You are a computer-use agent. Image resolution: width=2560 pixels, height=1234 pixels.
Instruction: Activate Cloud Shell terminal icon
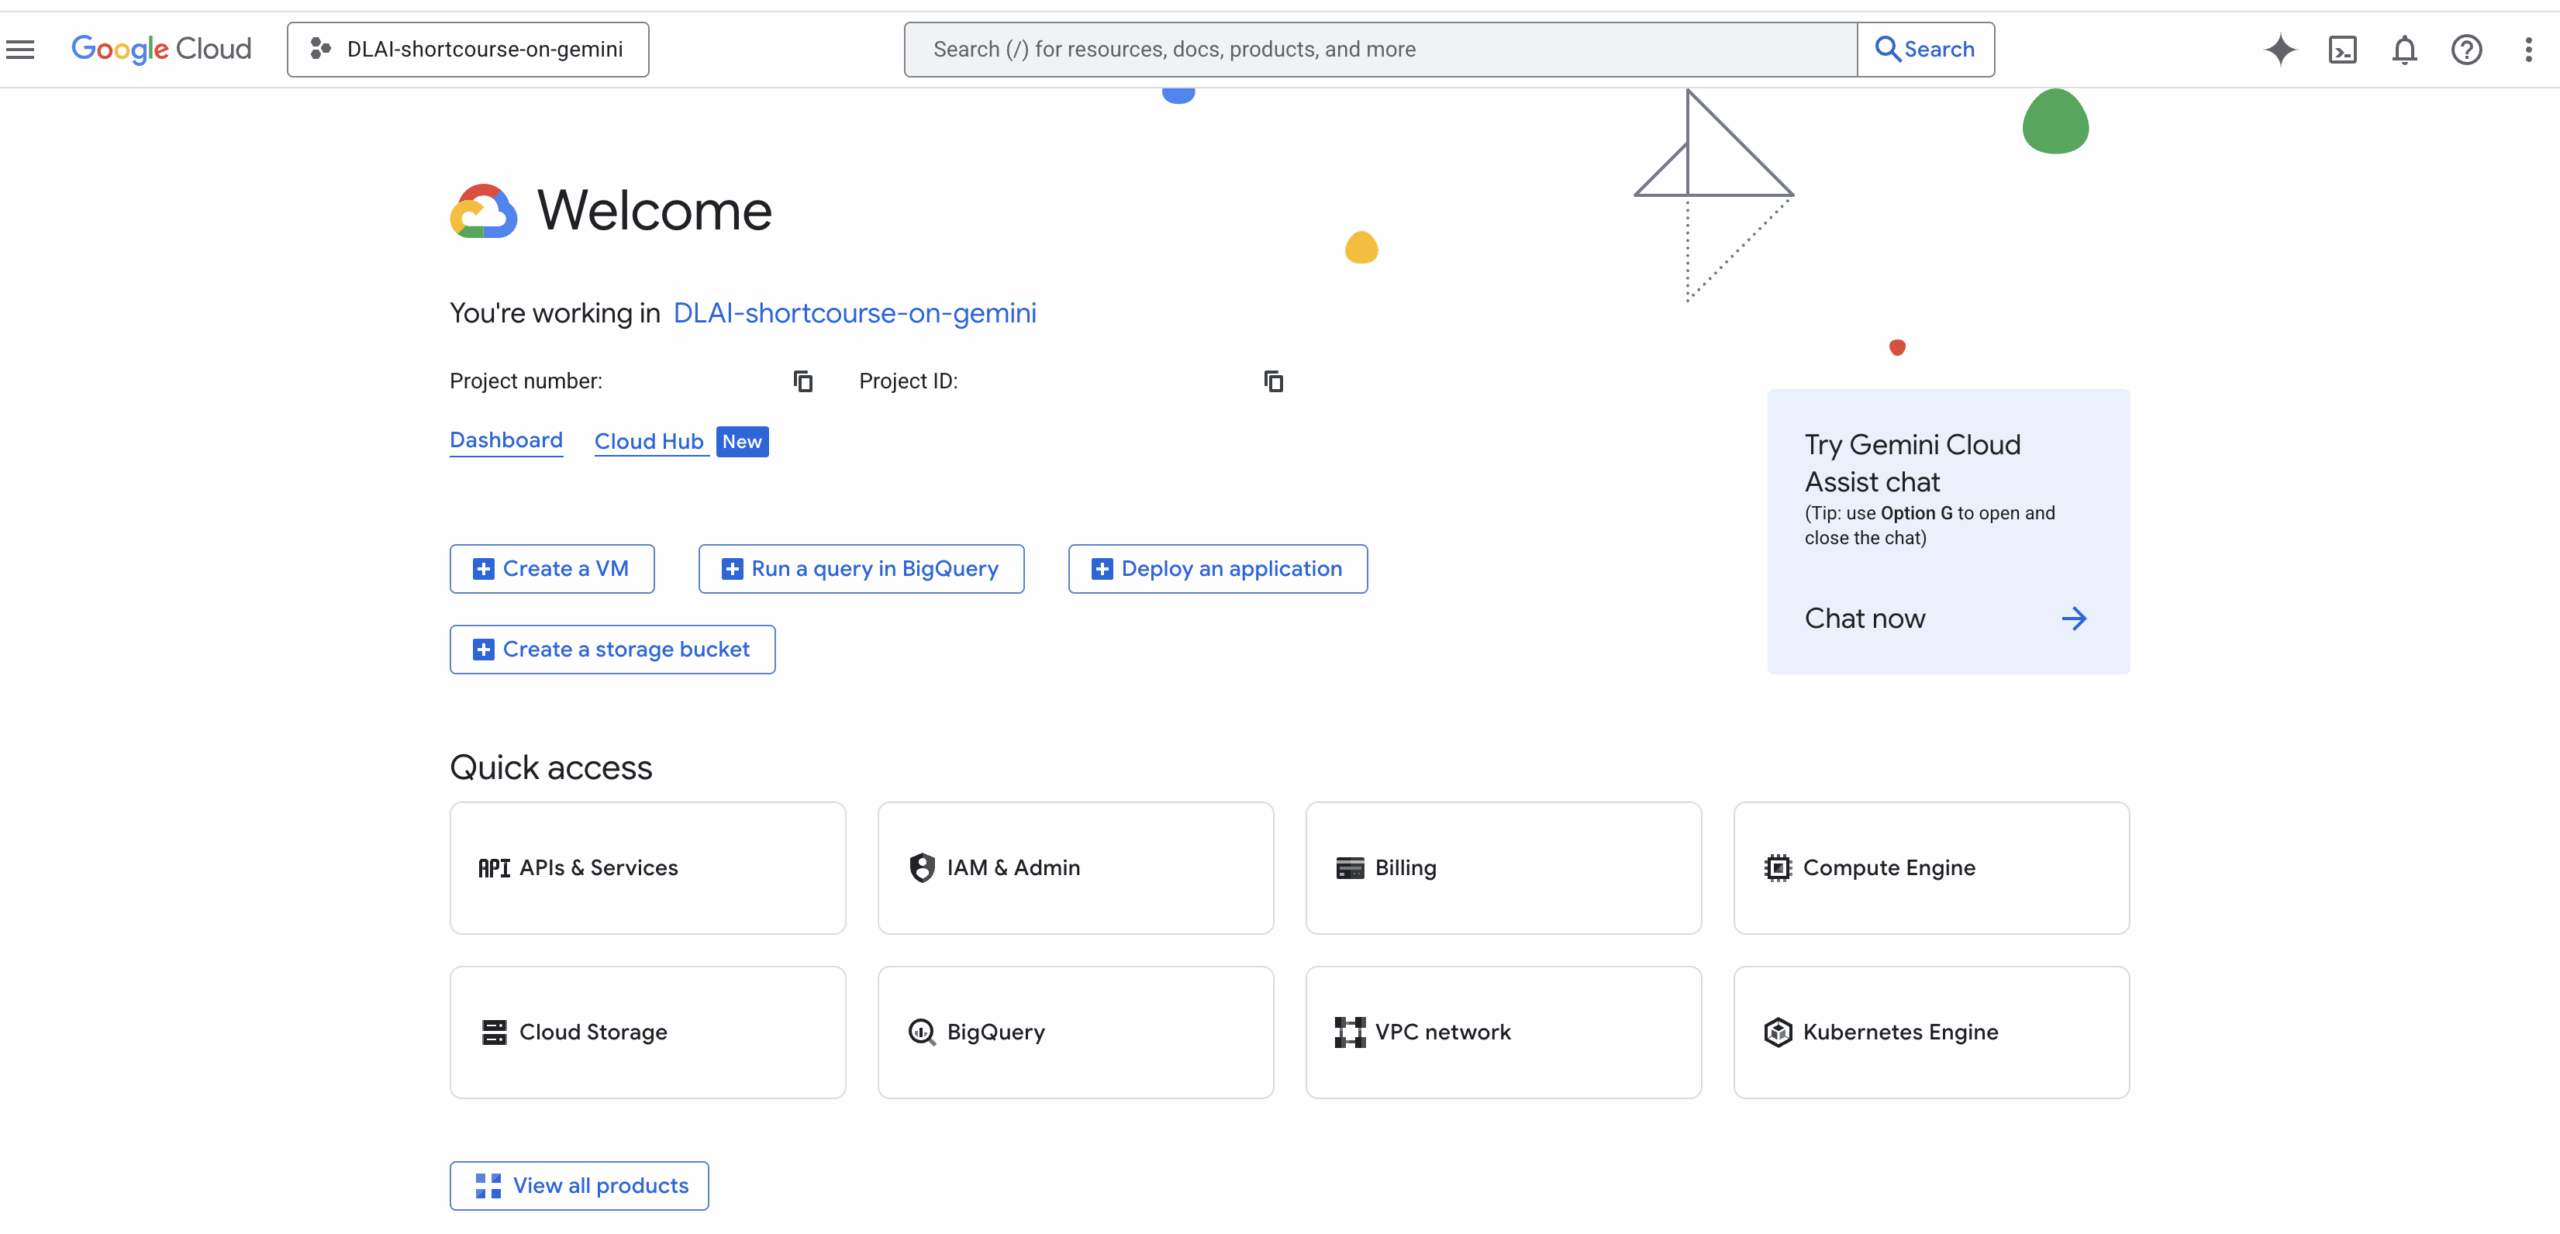(x=2342, y=49)
